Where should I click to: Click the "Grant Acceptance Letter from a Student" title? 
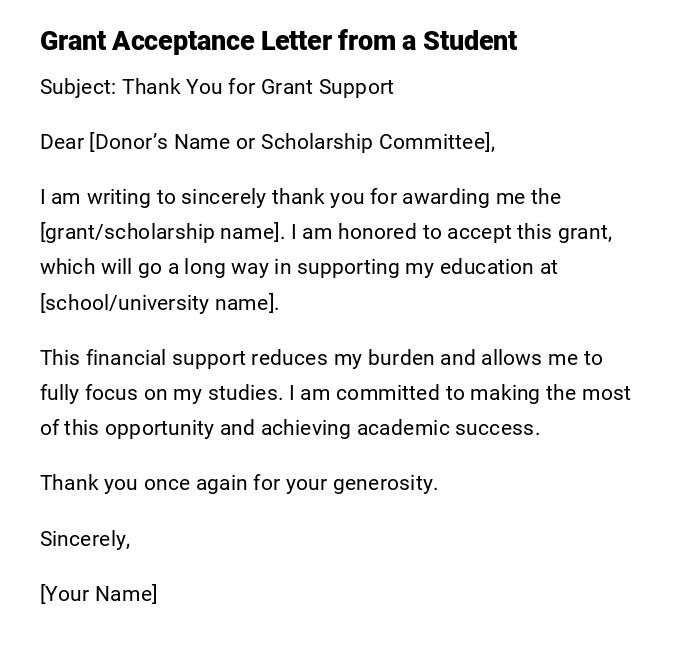pos(278,41)
